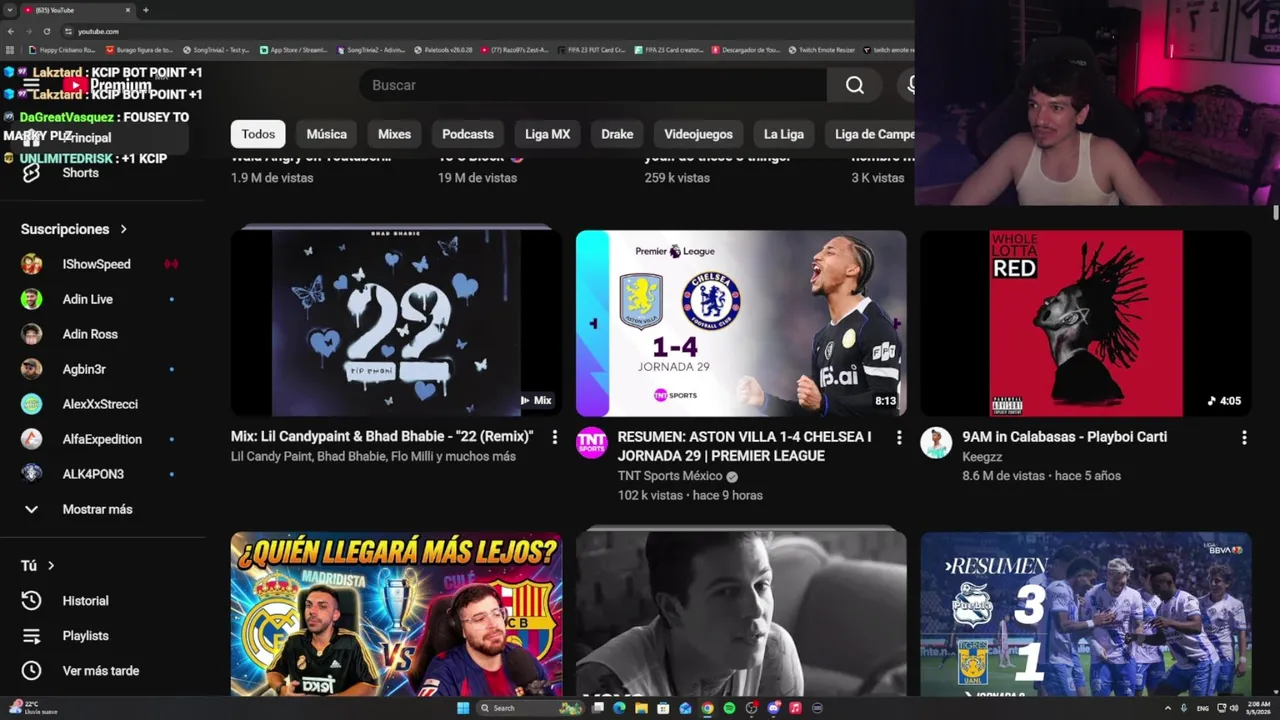Image resolution: width=1280 pixels, height=720 pixels.
Task: Open options menu for Aston Villa resumen
Action: click(899, 438)
